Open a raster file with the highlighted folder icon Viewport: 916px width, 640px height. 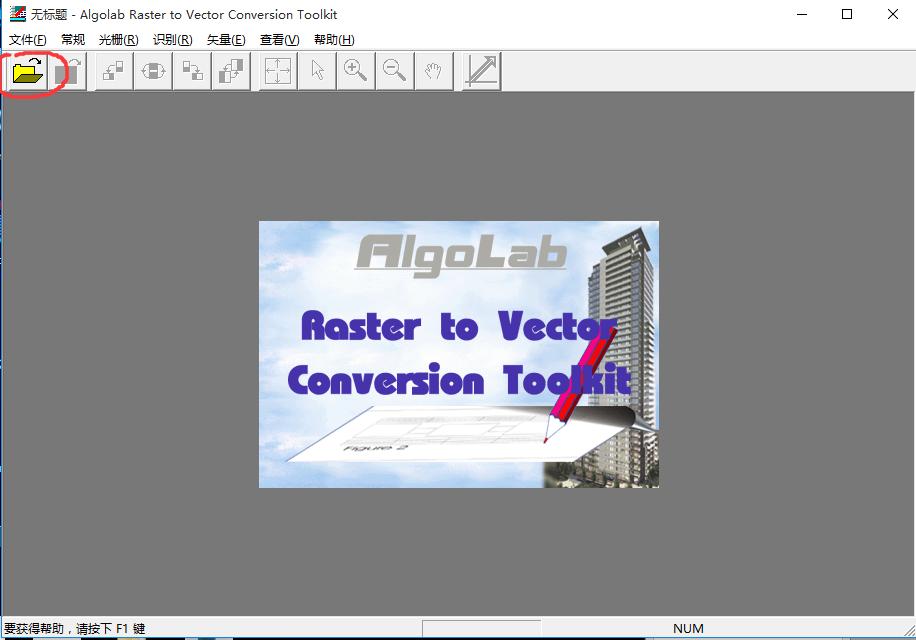click(25, 70)
